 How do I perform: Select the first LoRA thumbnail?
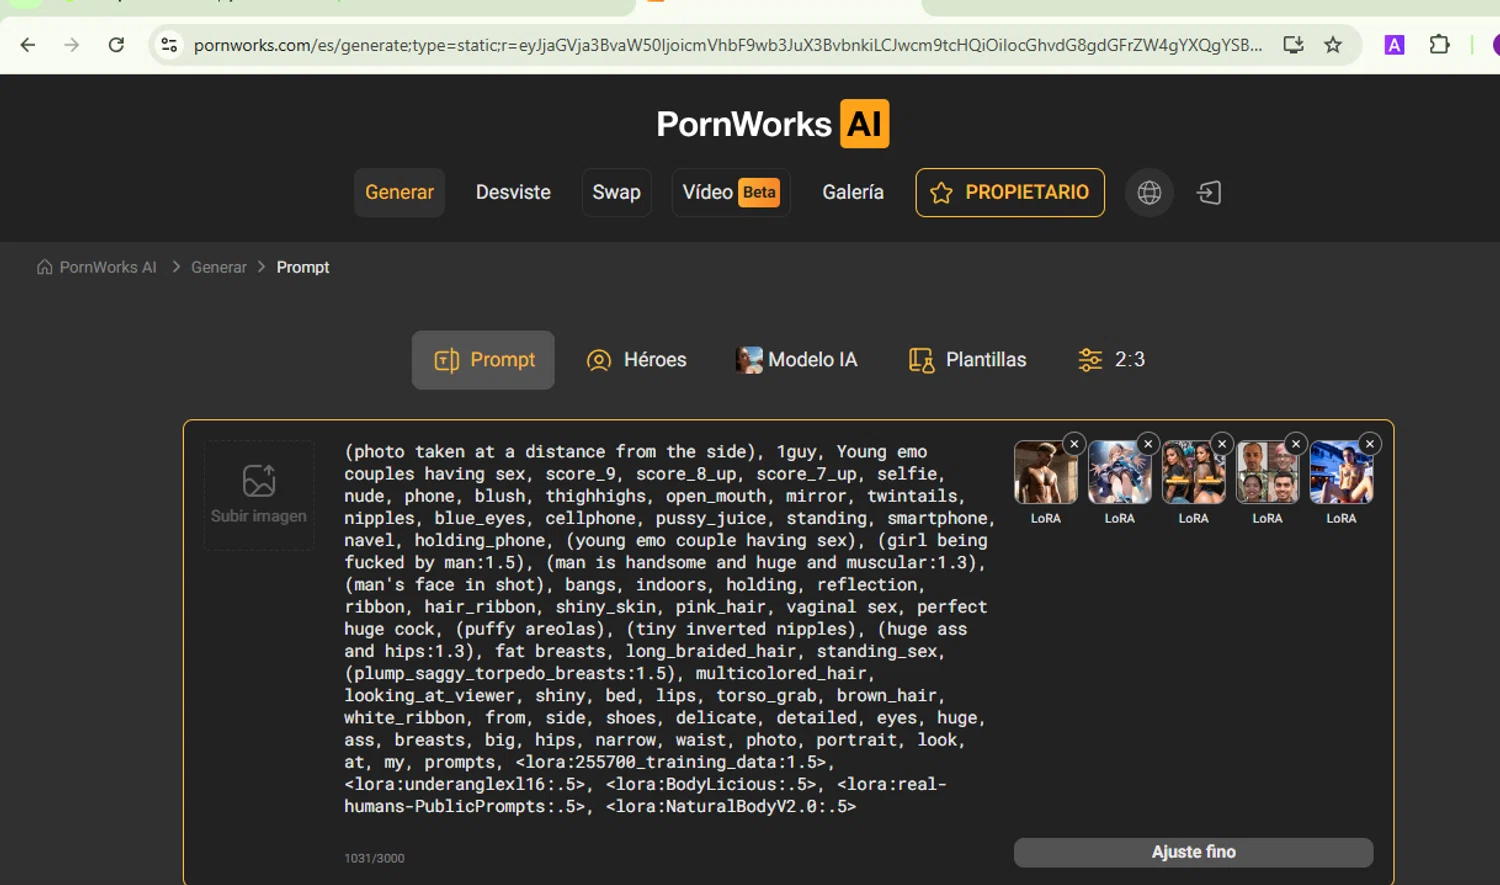[1046, 473]
